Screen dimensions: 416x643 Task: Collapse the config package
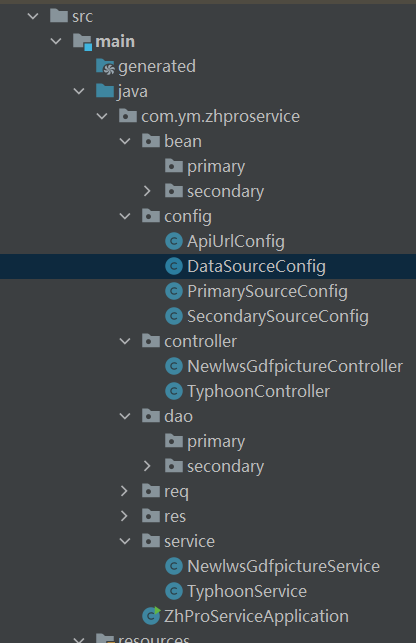coord(124,216)
